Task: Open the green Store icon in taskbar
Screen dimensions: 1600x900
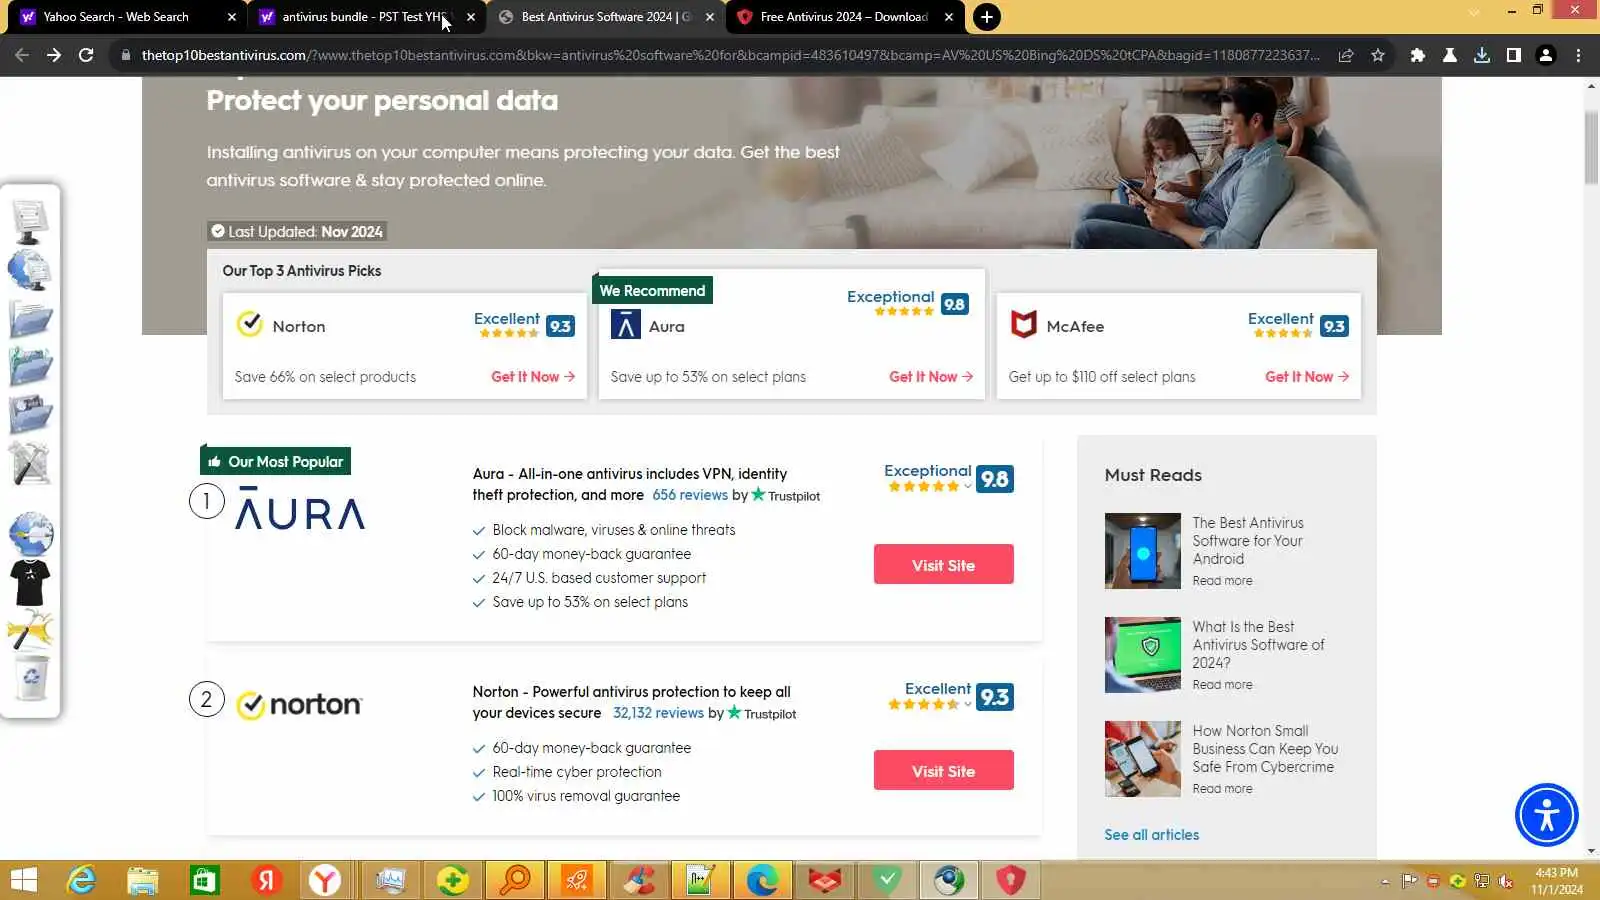Action: [204, 880]
